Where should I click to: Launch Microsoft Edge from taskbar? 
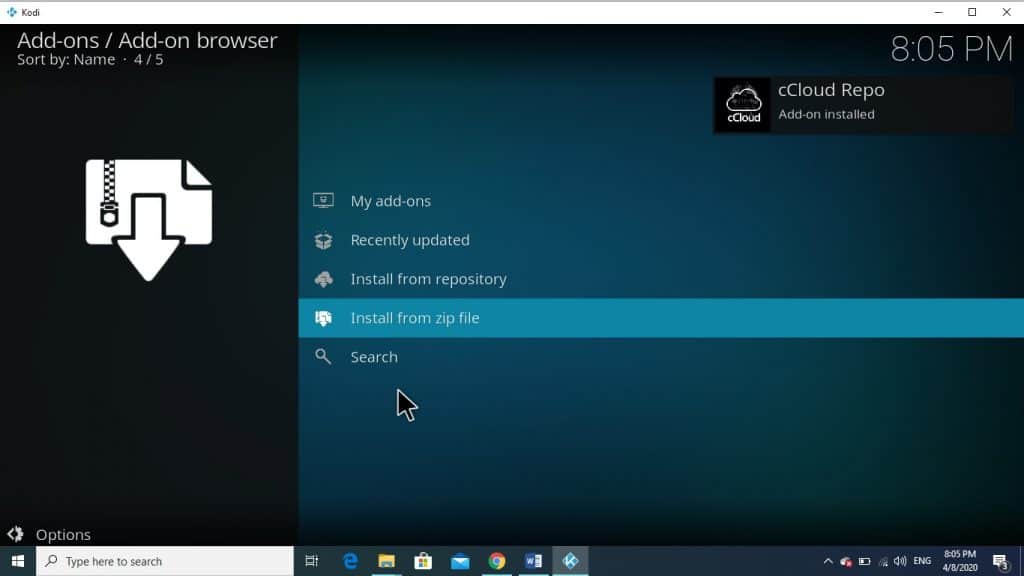pos(351,561)
